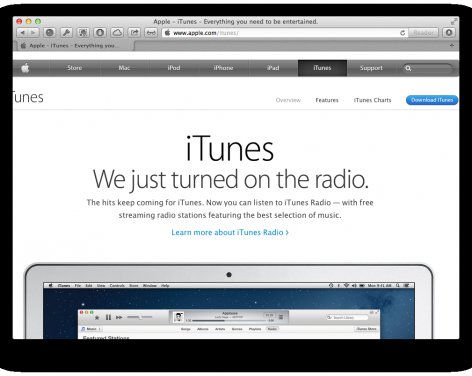Click the MacBook iTunes screenshot image
This screenshot has height=376, width=472.
click(229, 301)
